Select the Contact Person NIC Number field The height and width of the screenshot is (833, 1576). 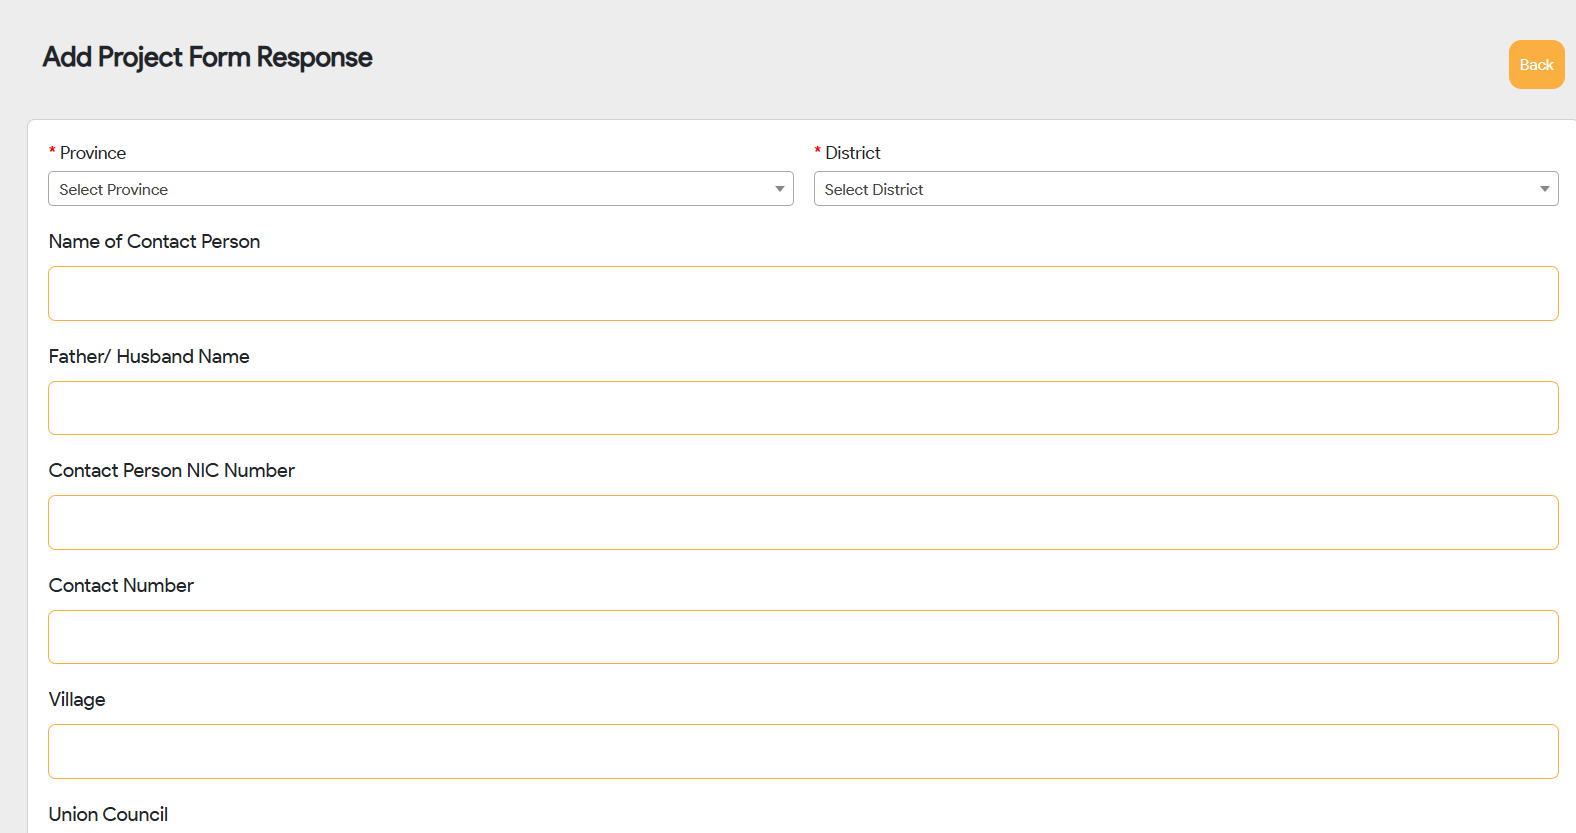(x=803, y=523)
